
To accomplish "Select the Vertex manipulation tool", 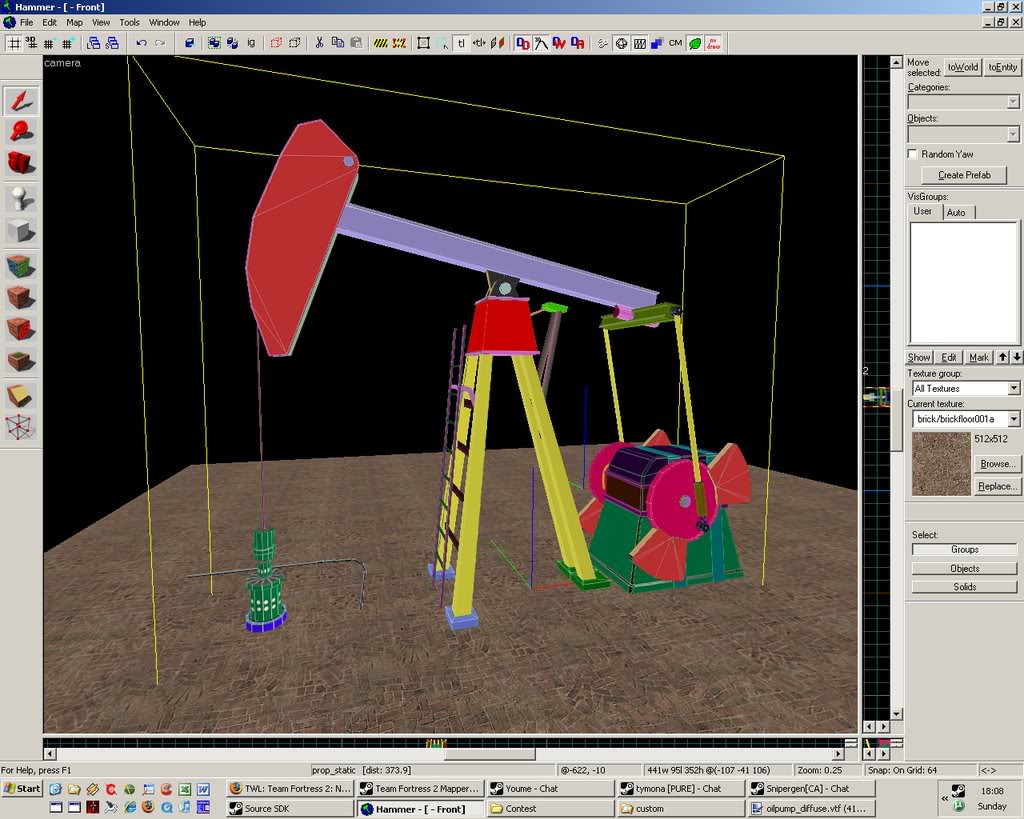I will [22, 428].
